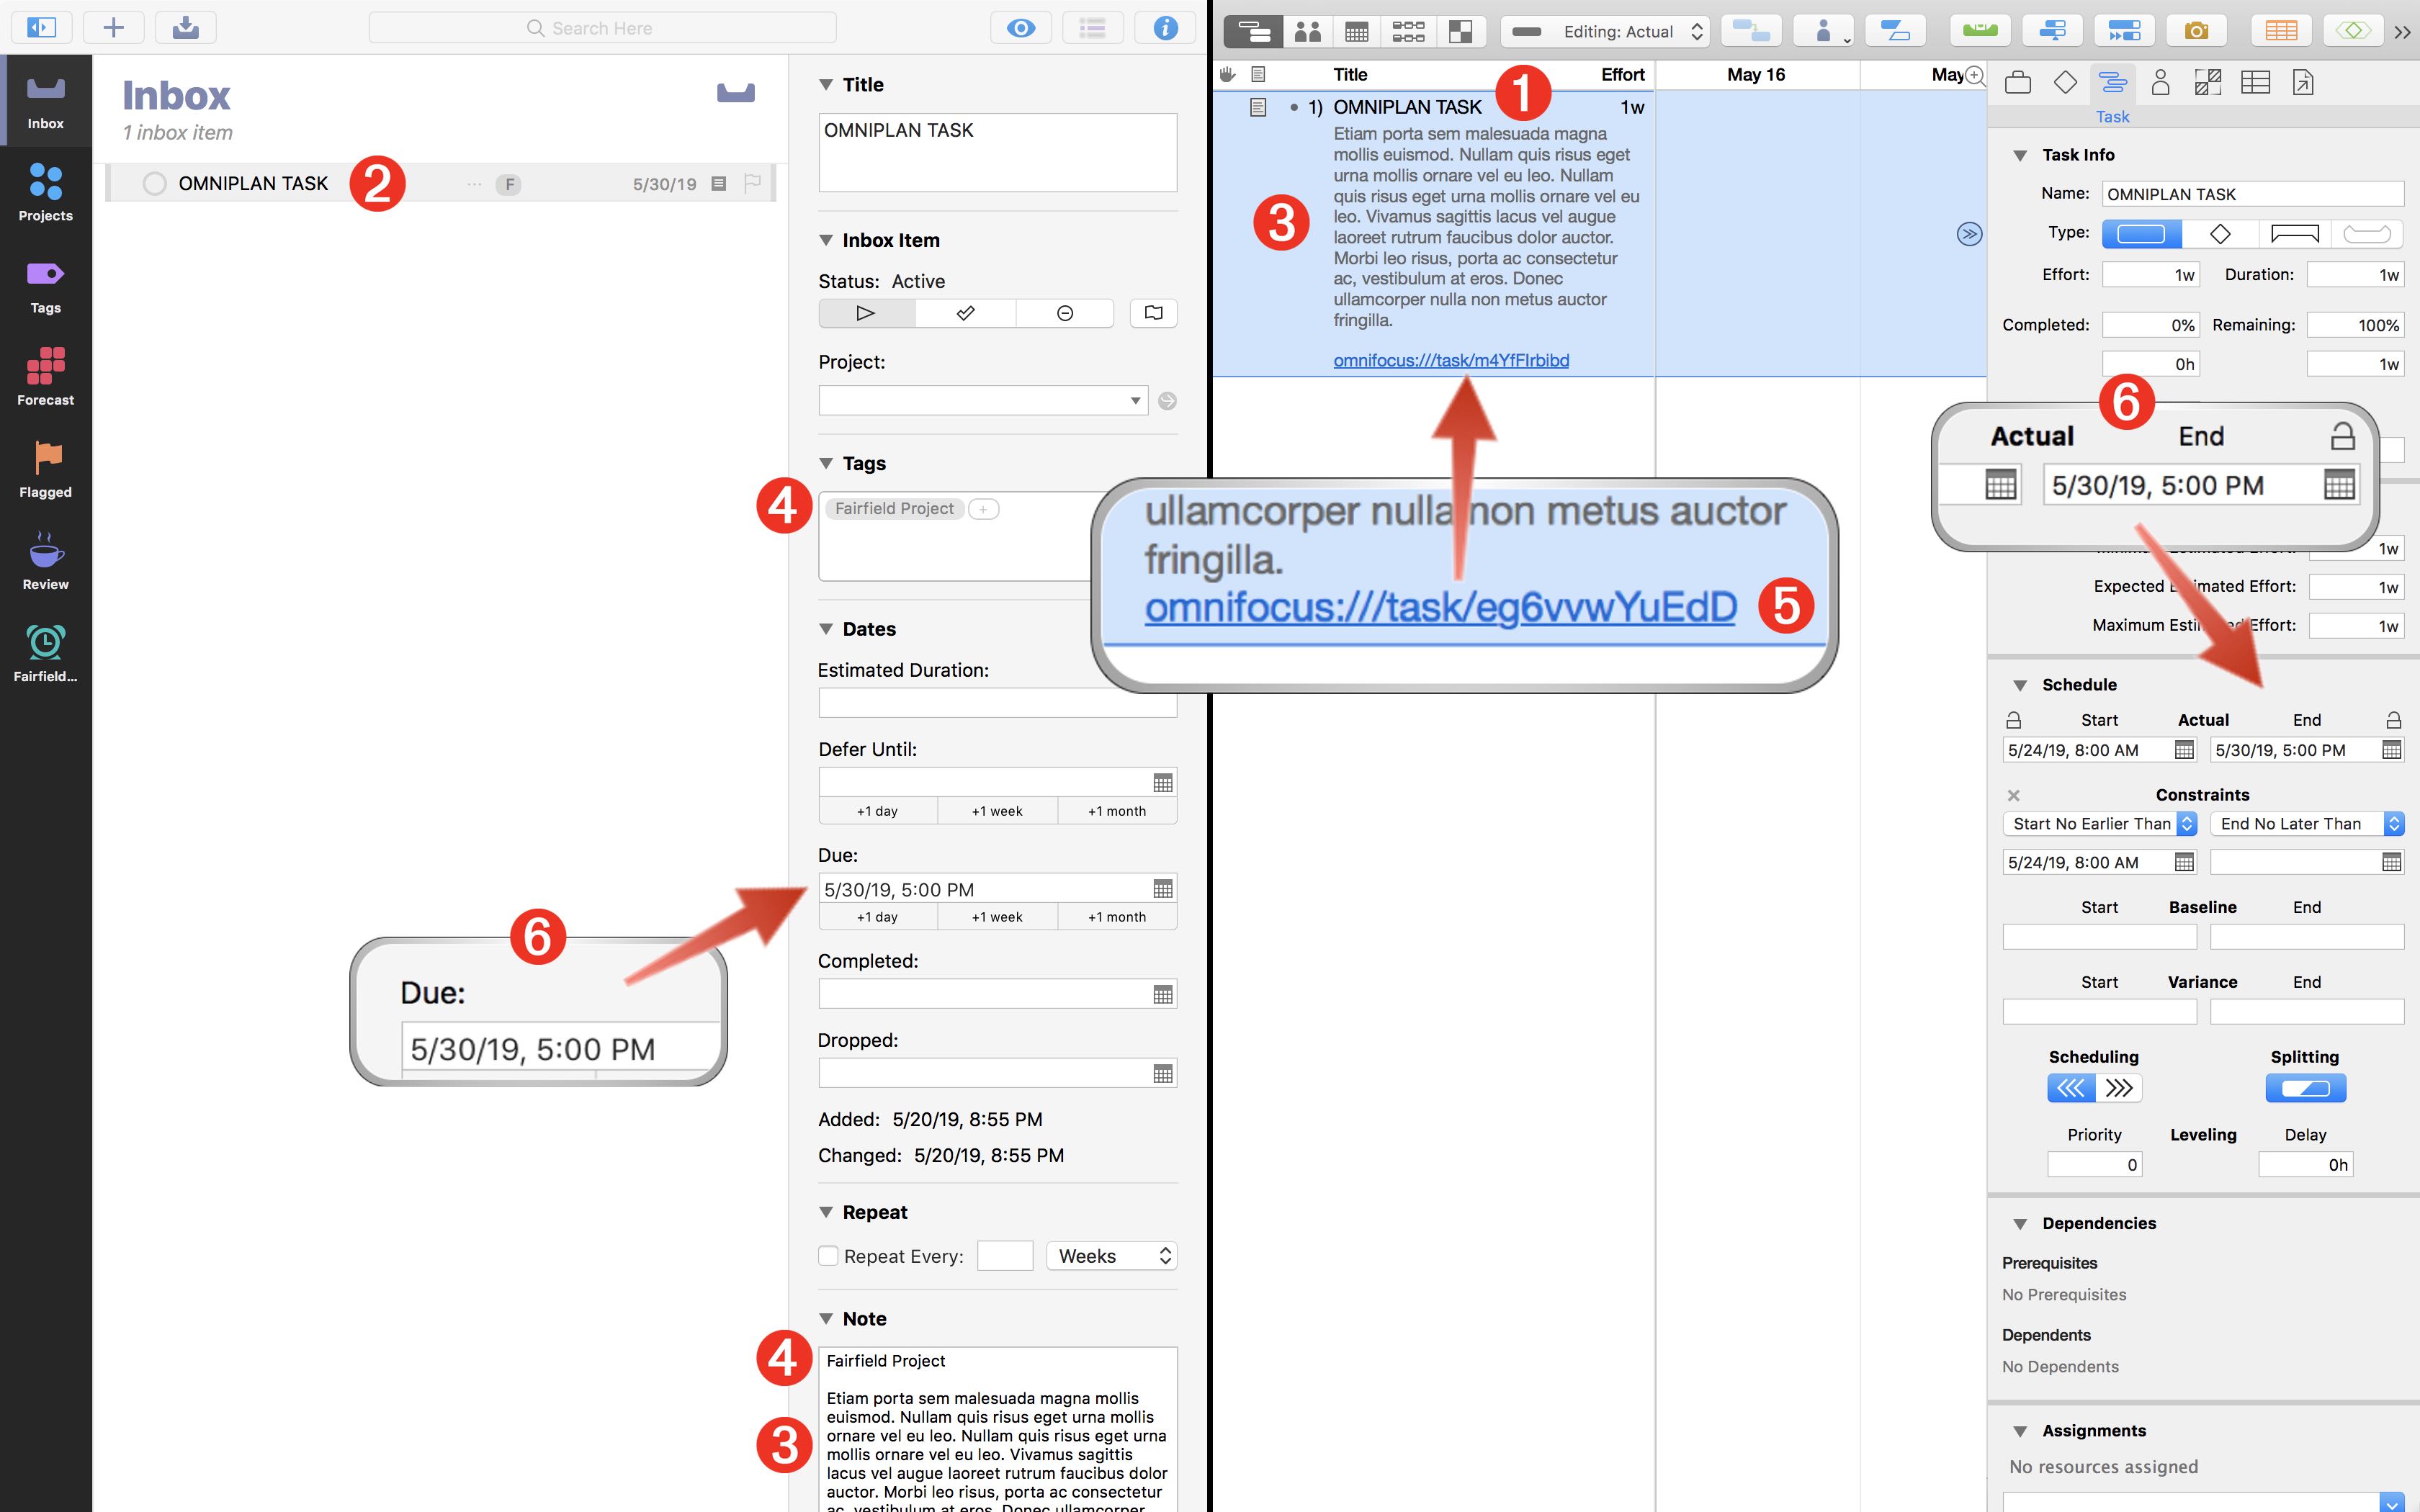
Task: Collapse the Dates section
Action: click(x=826, y=629)
